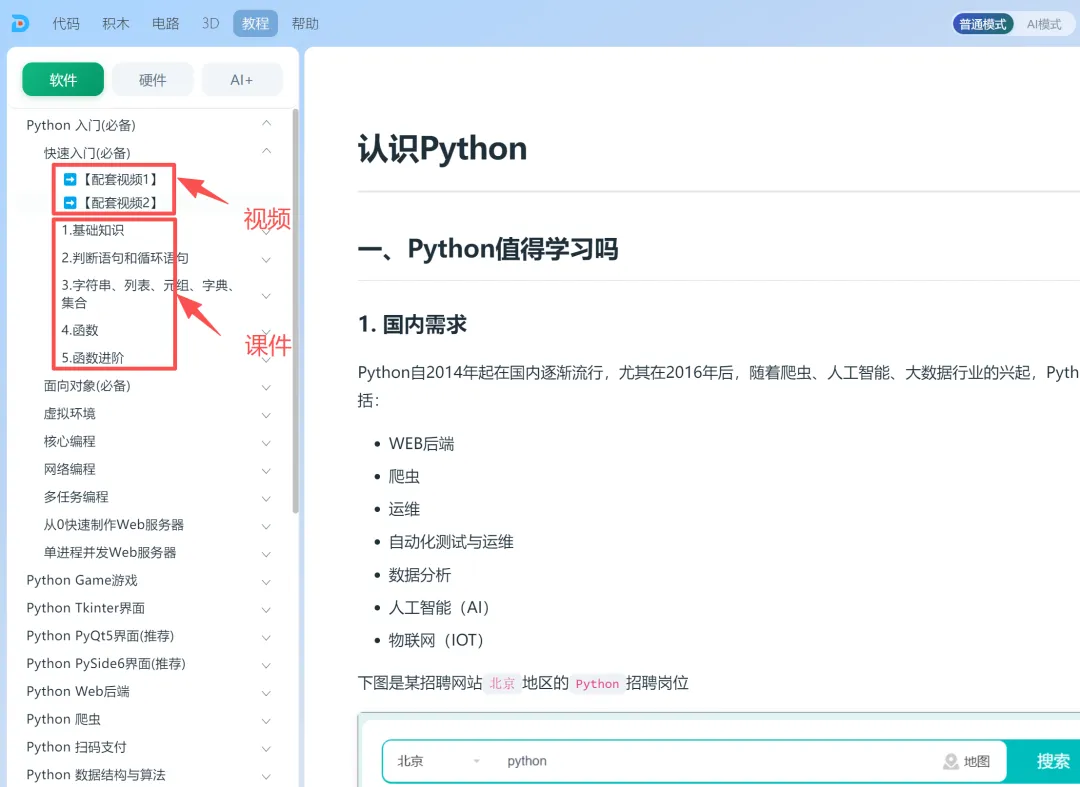This screenshot has width=1080, height=787.
Task: Select the 硬件 tab
Action: [153, 80]
